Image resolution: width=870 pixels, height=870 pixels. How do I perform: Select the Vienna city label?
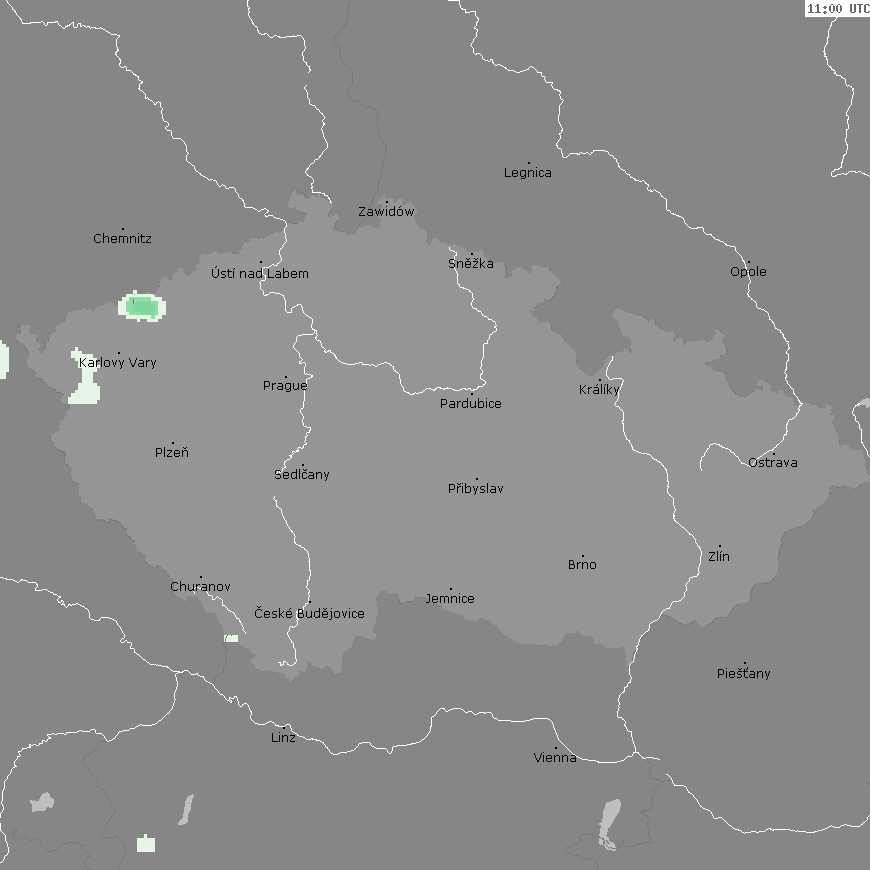click(555, 758)
